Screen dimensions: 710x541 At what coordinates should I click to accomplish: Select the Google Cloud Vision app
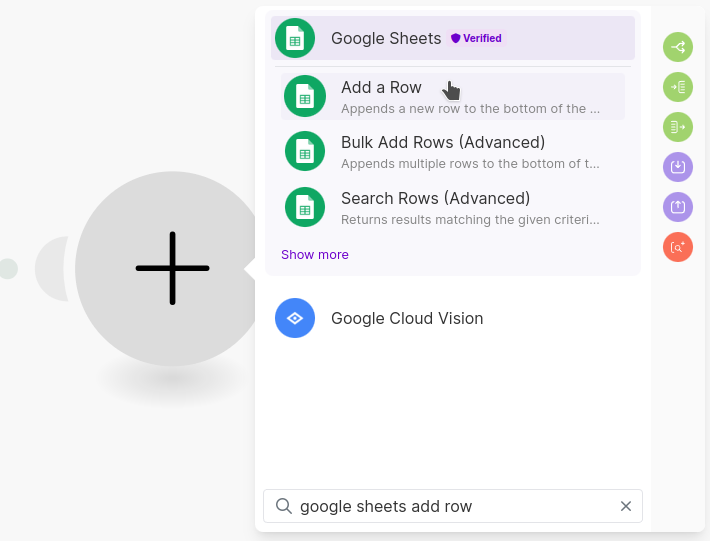click(453, 318)
